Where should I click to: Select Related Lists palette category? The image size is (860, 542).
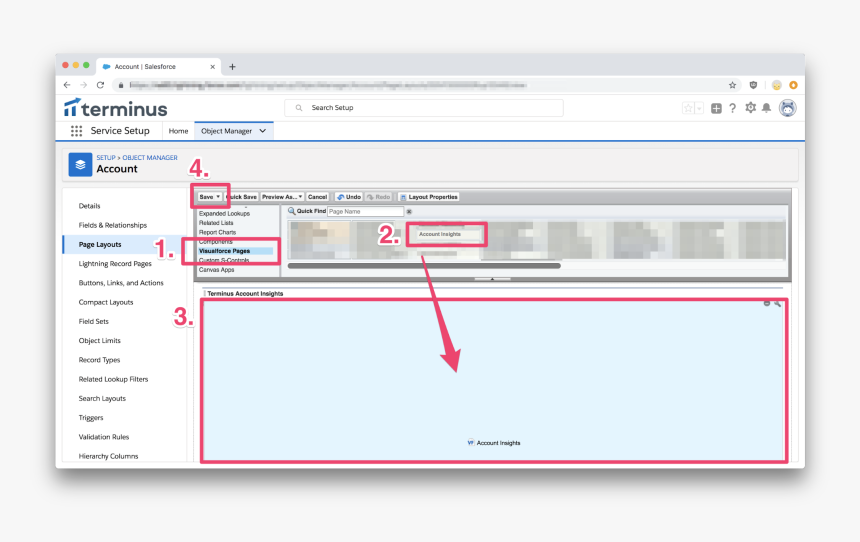point(216,223)
